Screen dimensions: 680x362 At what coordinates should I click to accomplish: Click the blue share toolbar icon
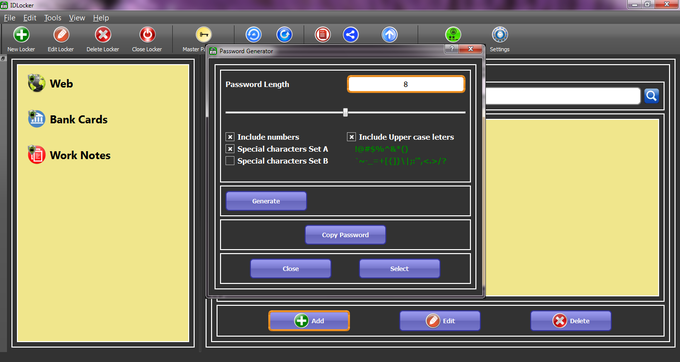(x=351, y=35)
